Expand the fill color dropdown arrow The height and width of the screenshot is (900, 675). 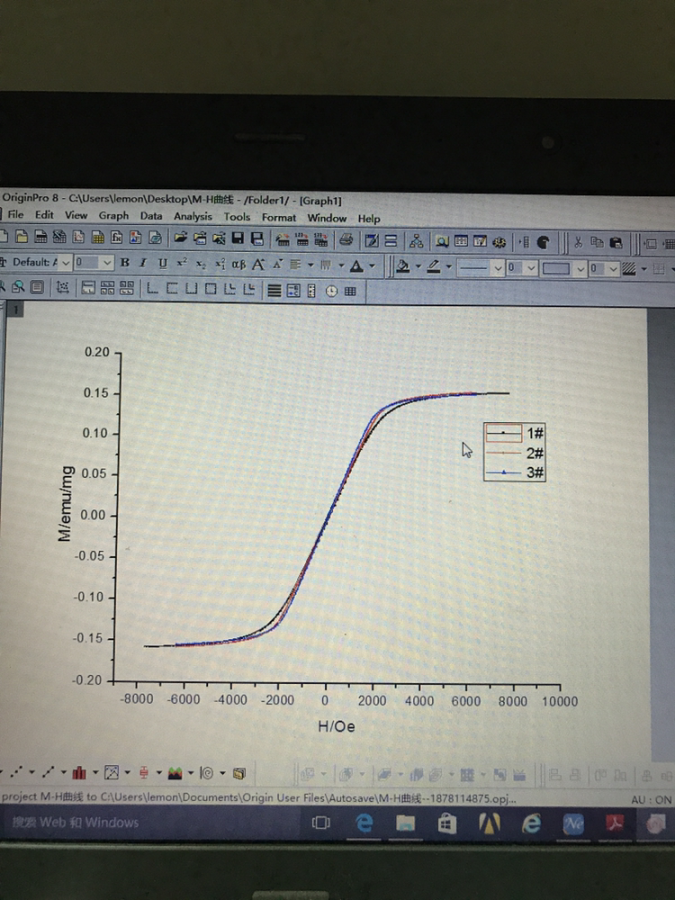tap(418, 267)
